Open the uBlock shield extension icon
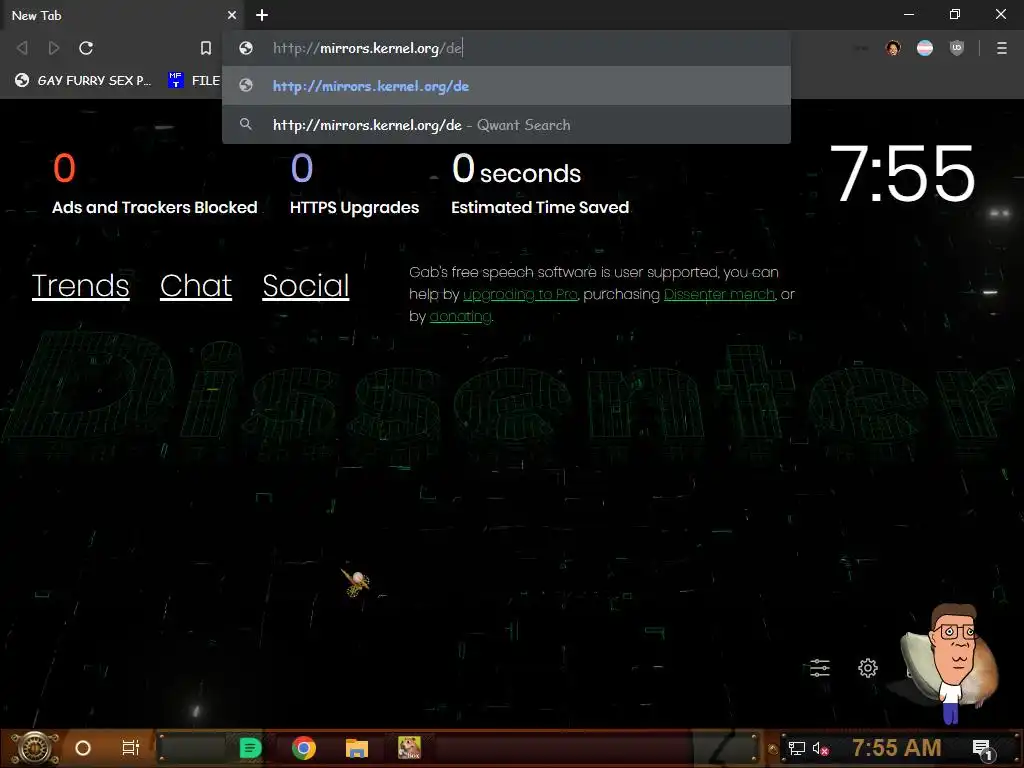1024x768 pixels. tap(957, 48)
